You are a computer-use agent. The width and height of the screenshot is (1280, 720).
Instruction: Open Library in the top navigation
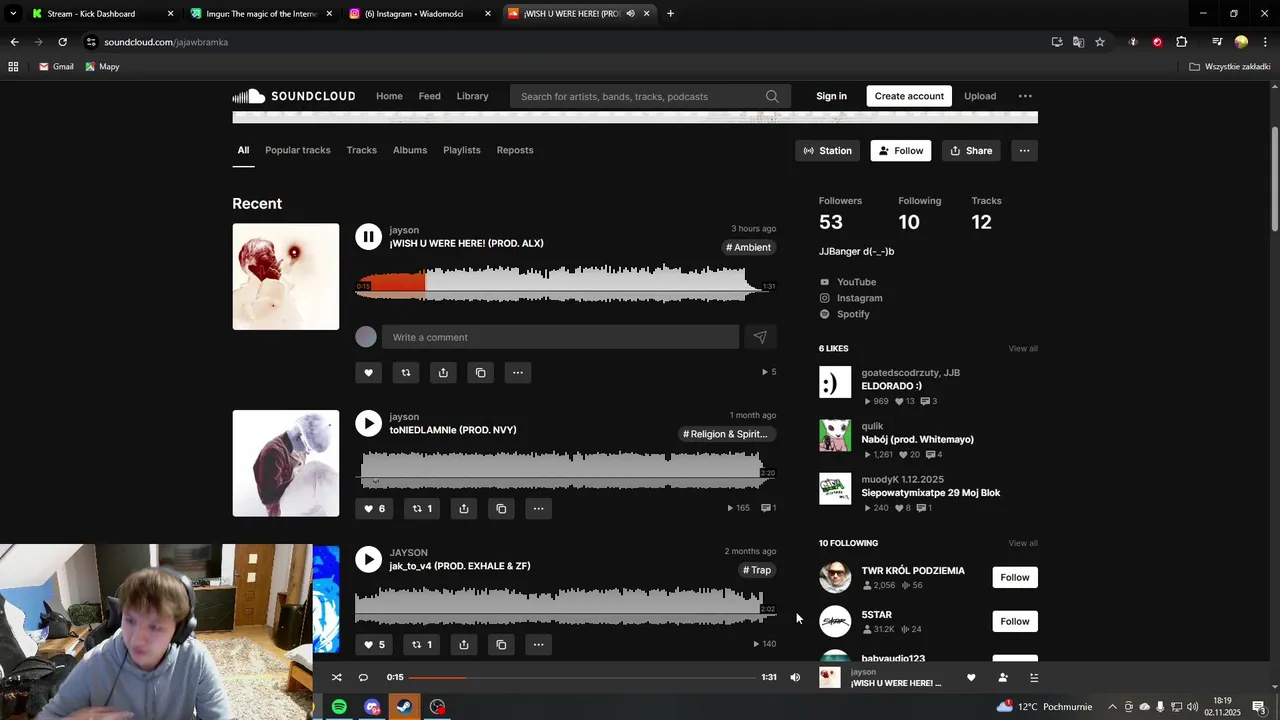pos(473,96)
